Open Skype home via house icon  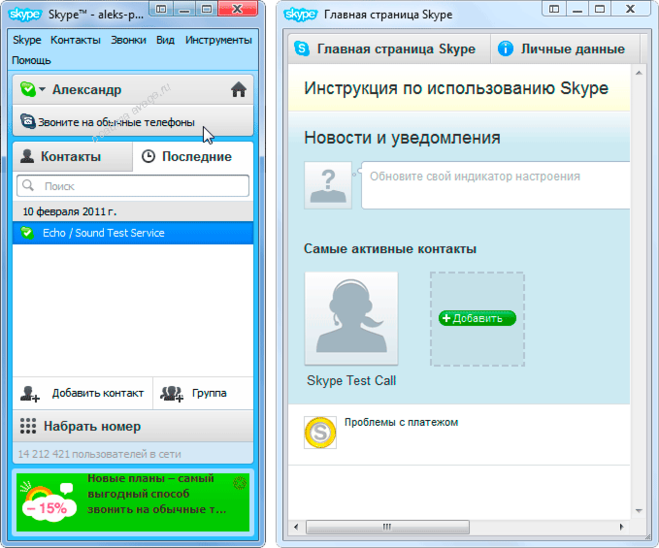[238, 89]
